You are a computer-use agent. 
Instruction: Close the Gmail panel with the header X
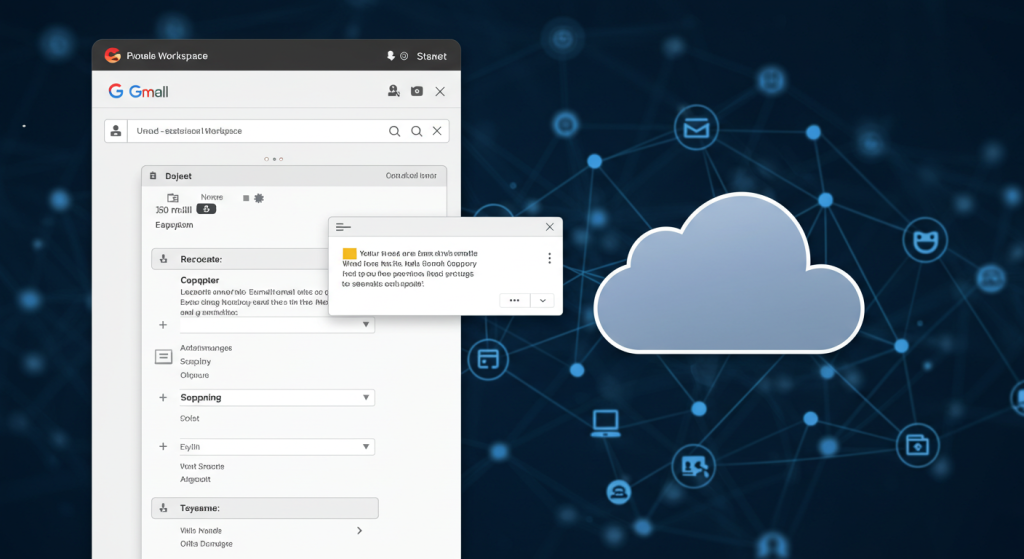(x=440, y=91)
